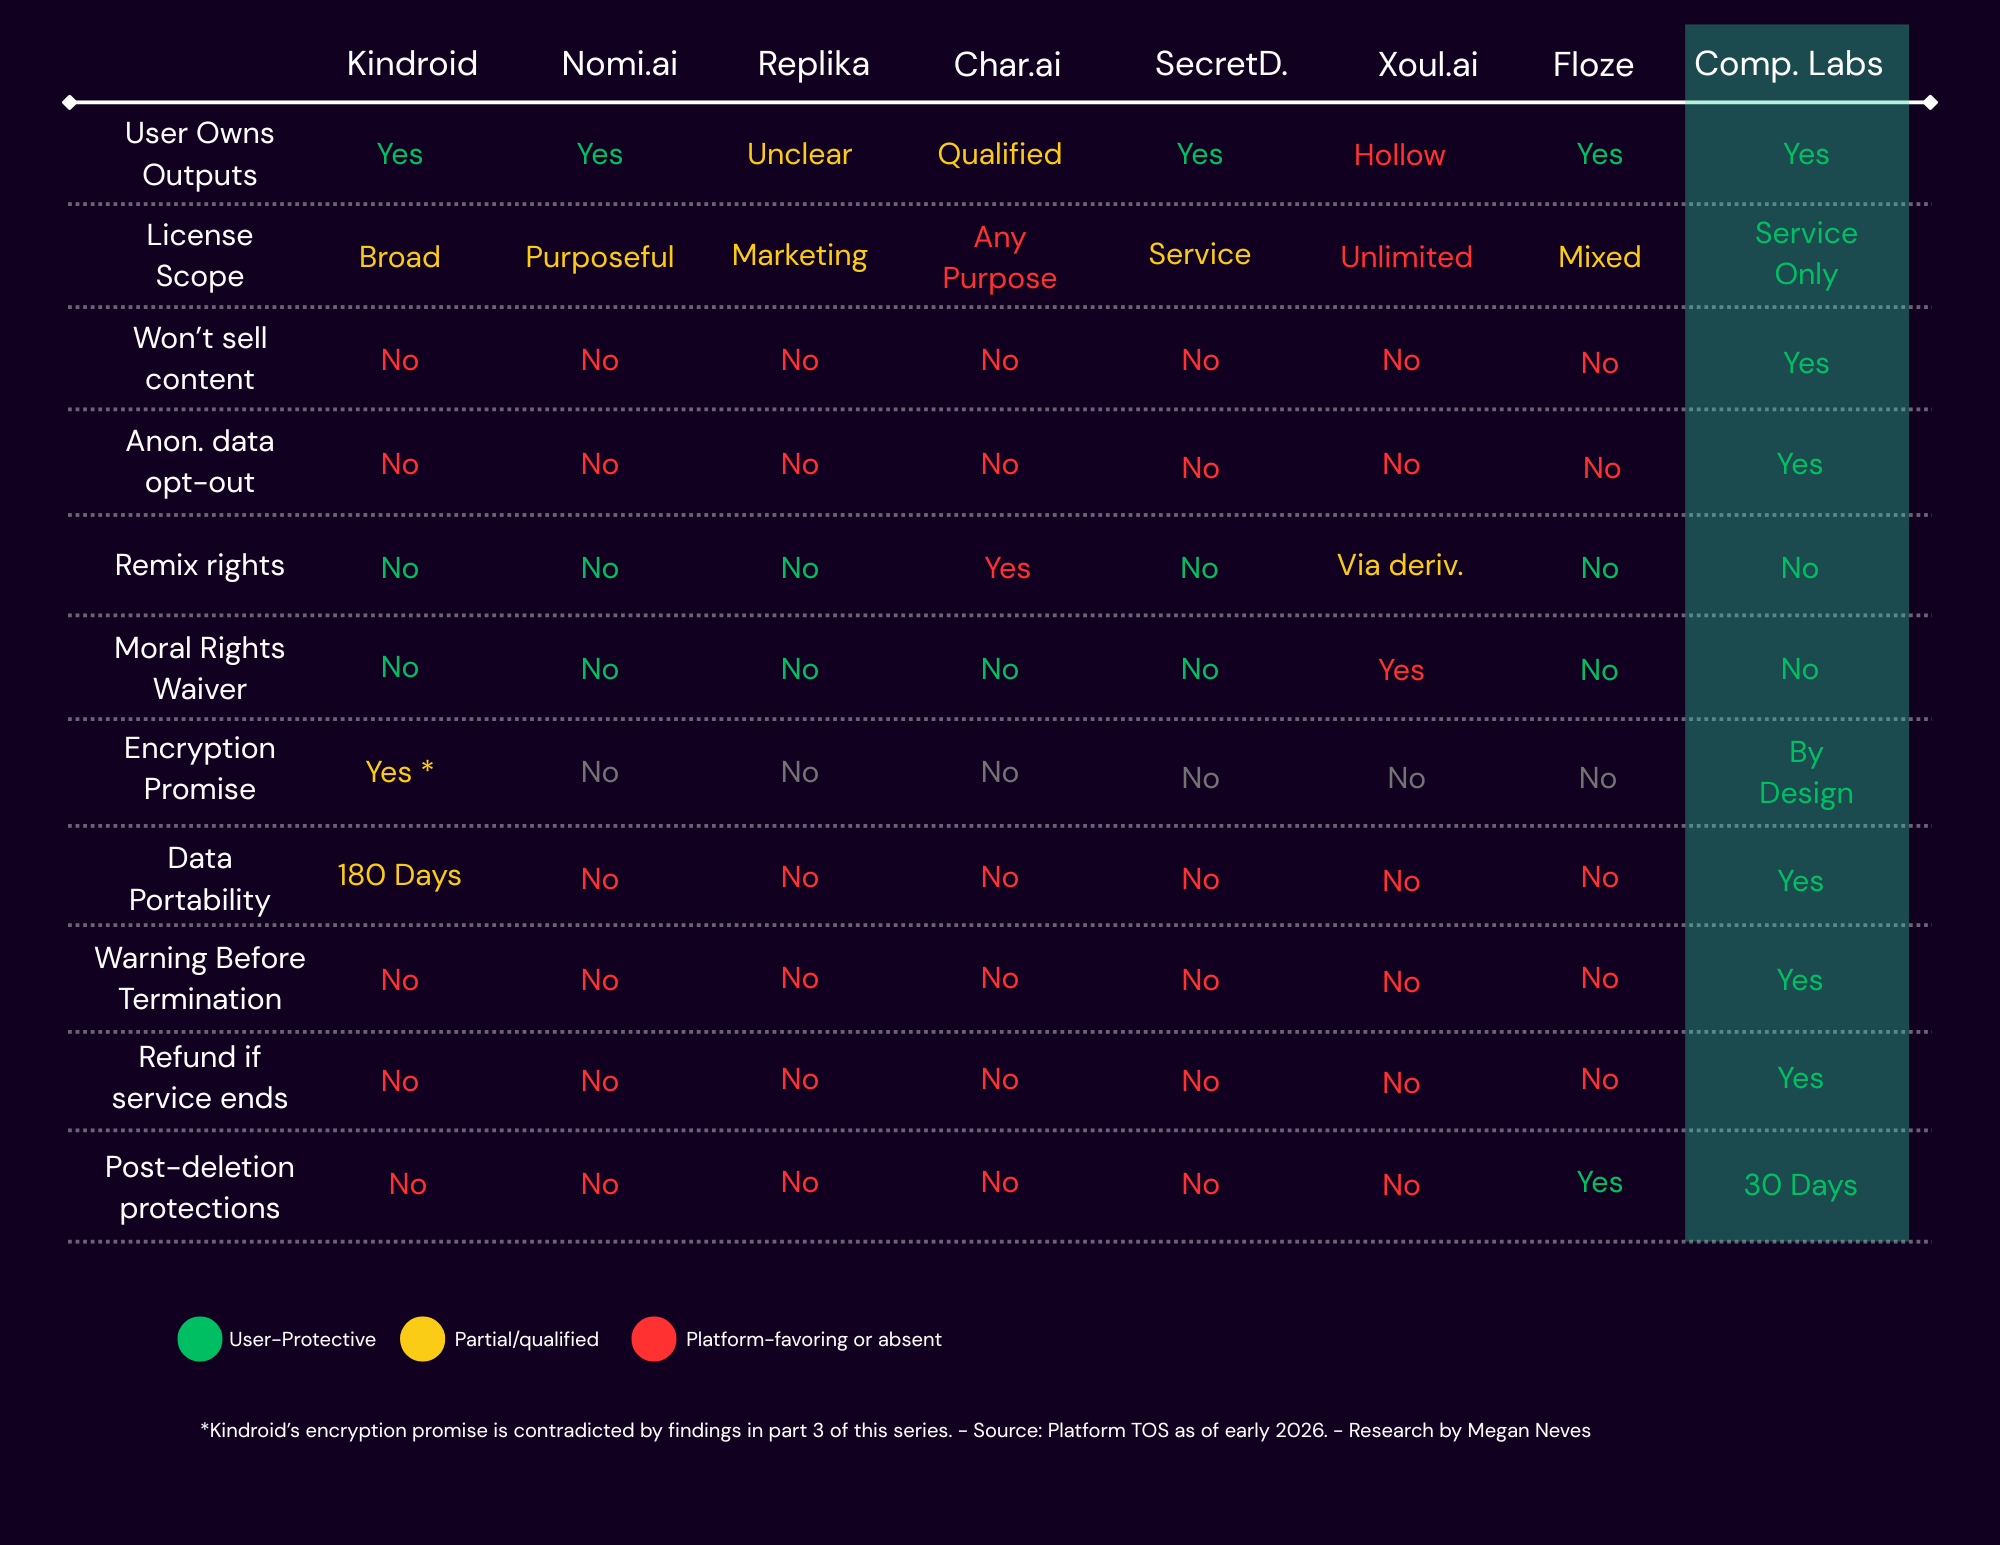Click the green User-Protective legend circle
Screen dimensions: 2000x1545
coord(199,1339)
